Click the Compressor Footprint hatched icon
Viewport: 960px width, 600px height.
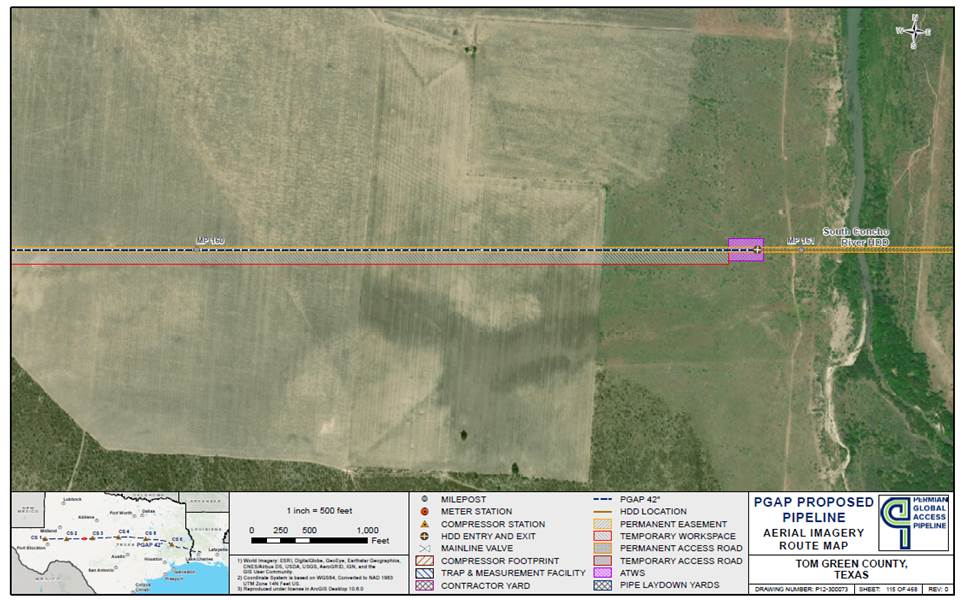coord(424,559)
